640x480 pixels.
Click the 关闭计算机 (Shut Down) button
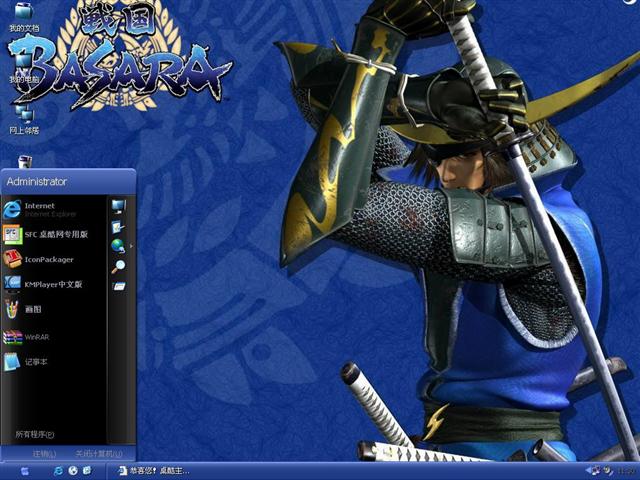pos(98,453)
